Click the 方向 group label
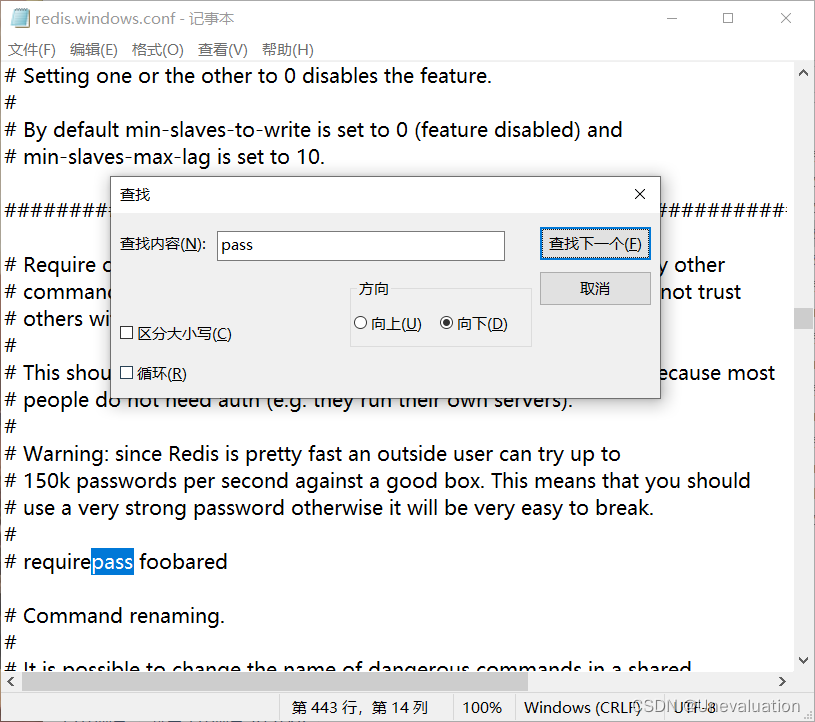Viewport: 815px width, 722px height. pyautogui.click(x=374, y=288)
